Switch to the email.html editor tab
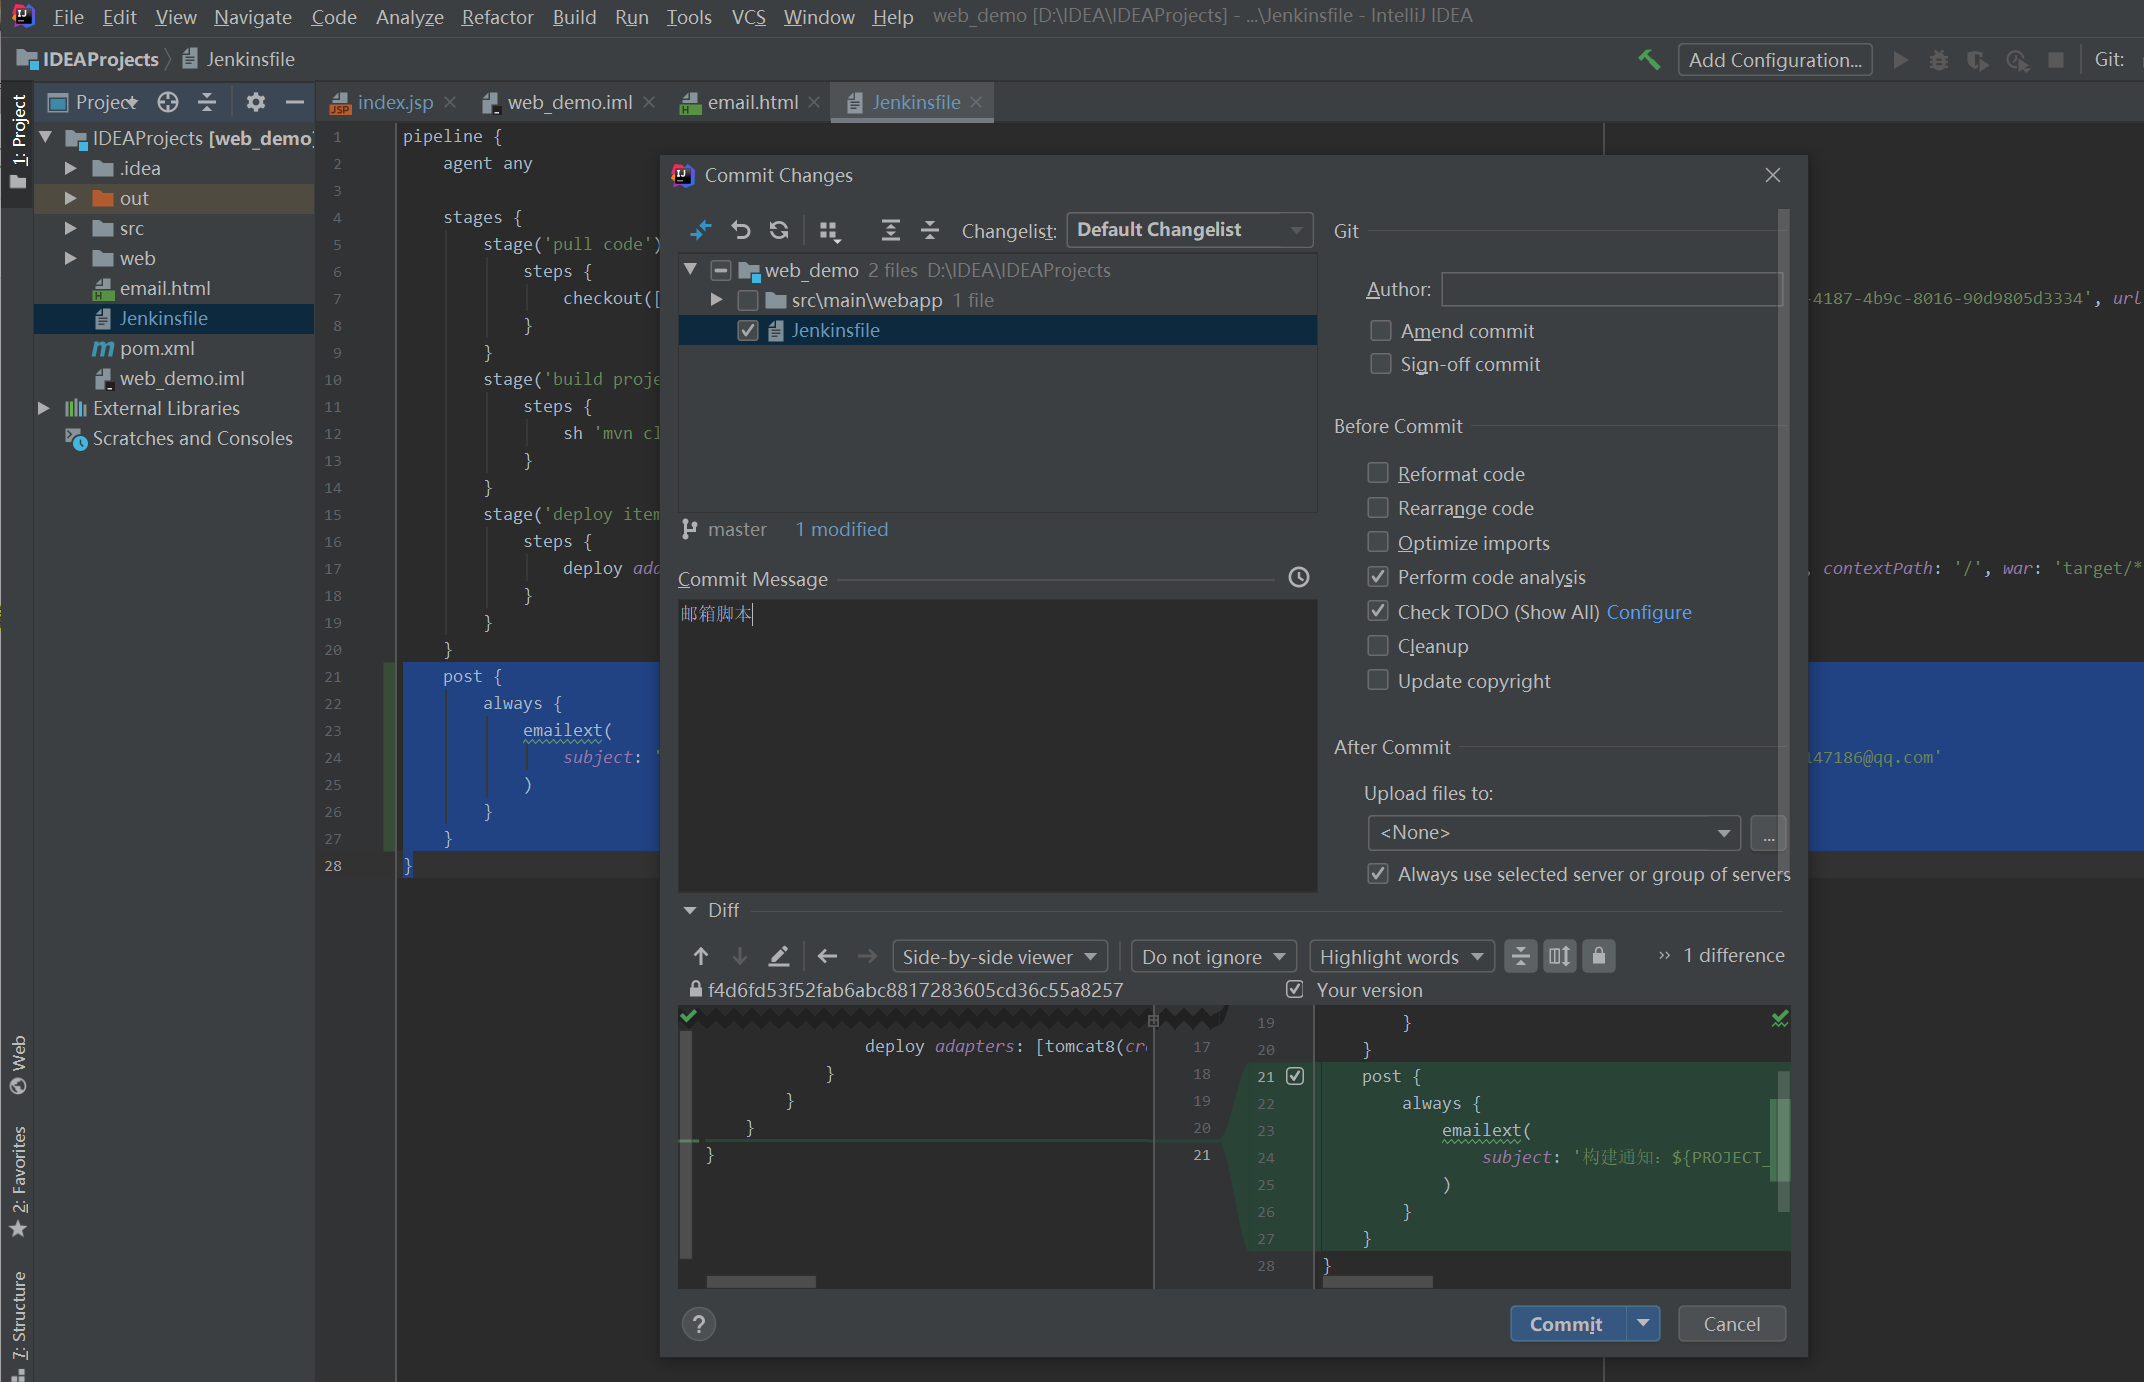The width and height of the screenshot is (2144, 1382). pyautogui.click(x=752, y=102)
